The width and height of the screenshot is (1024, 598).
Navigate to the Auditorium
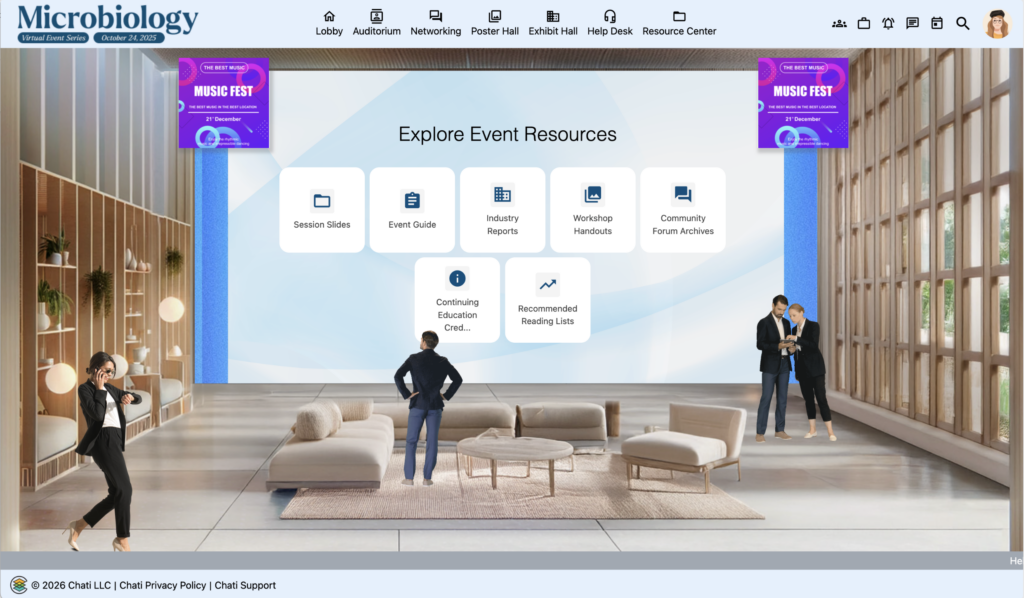377,23
